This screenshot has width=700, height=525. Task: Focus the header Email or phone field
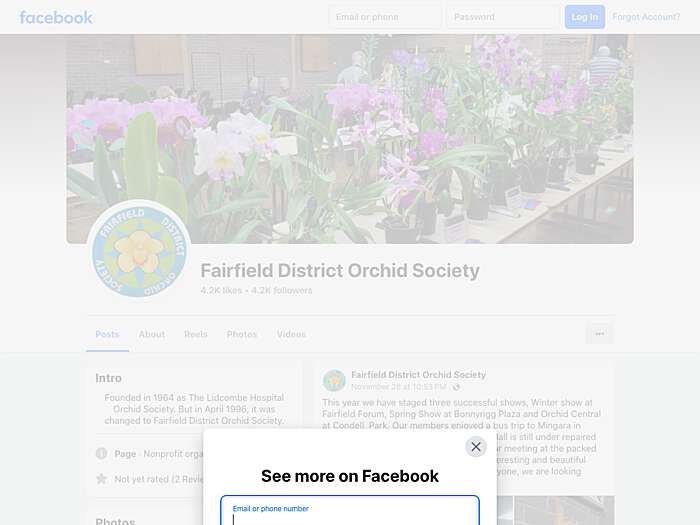pyautogui.click(x=385, y=17)
